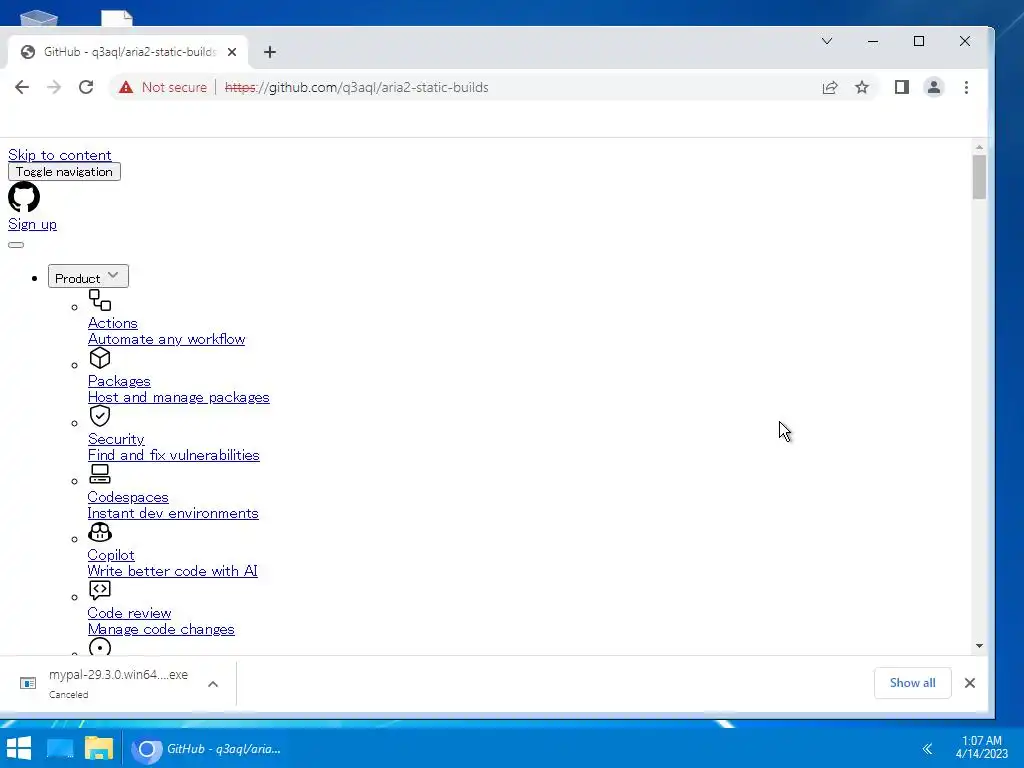Open a new browser tab with plus

tap(270, 52)
